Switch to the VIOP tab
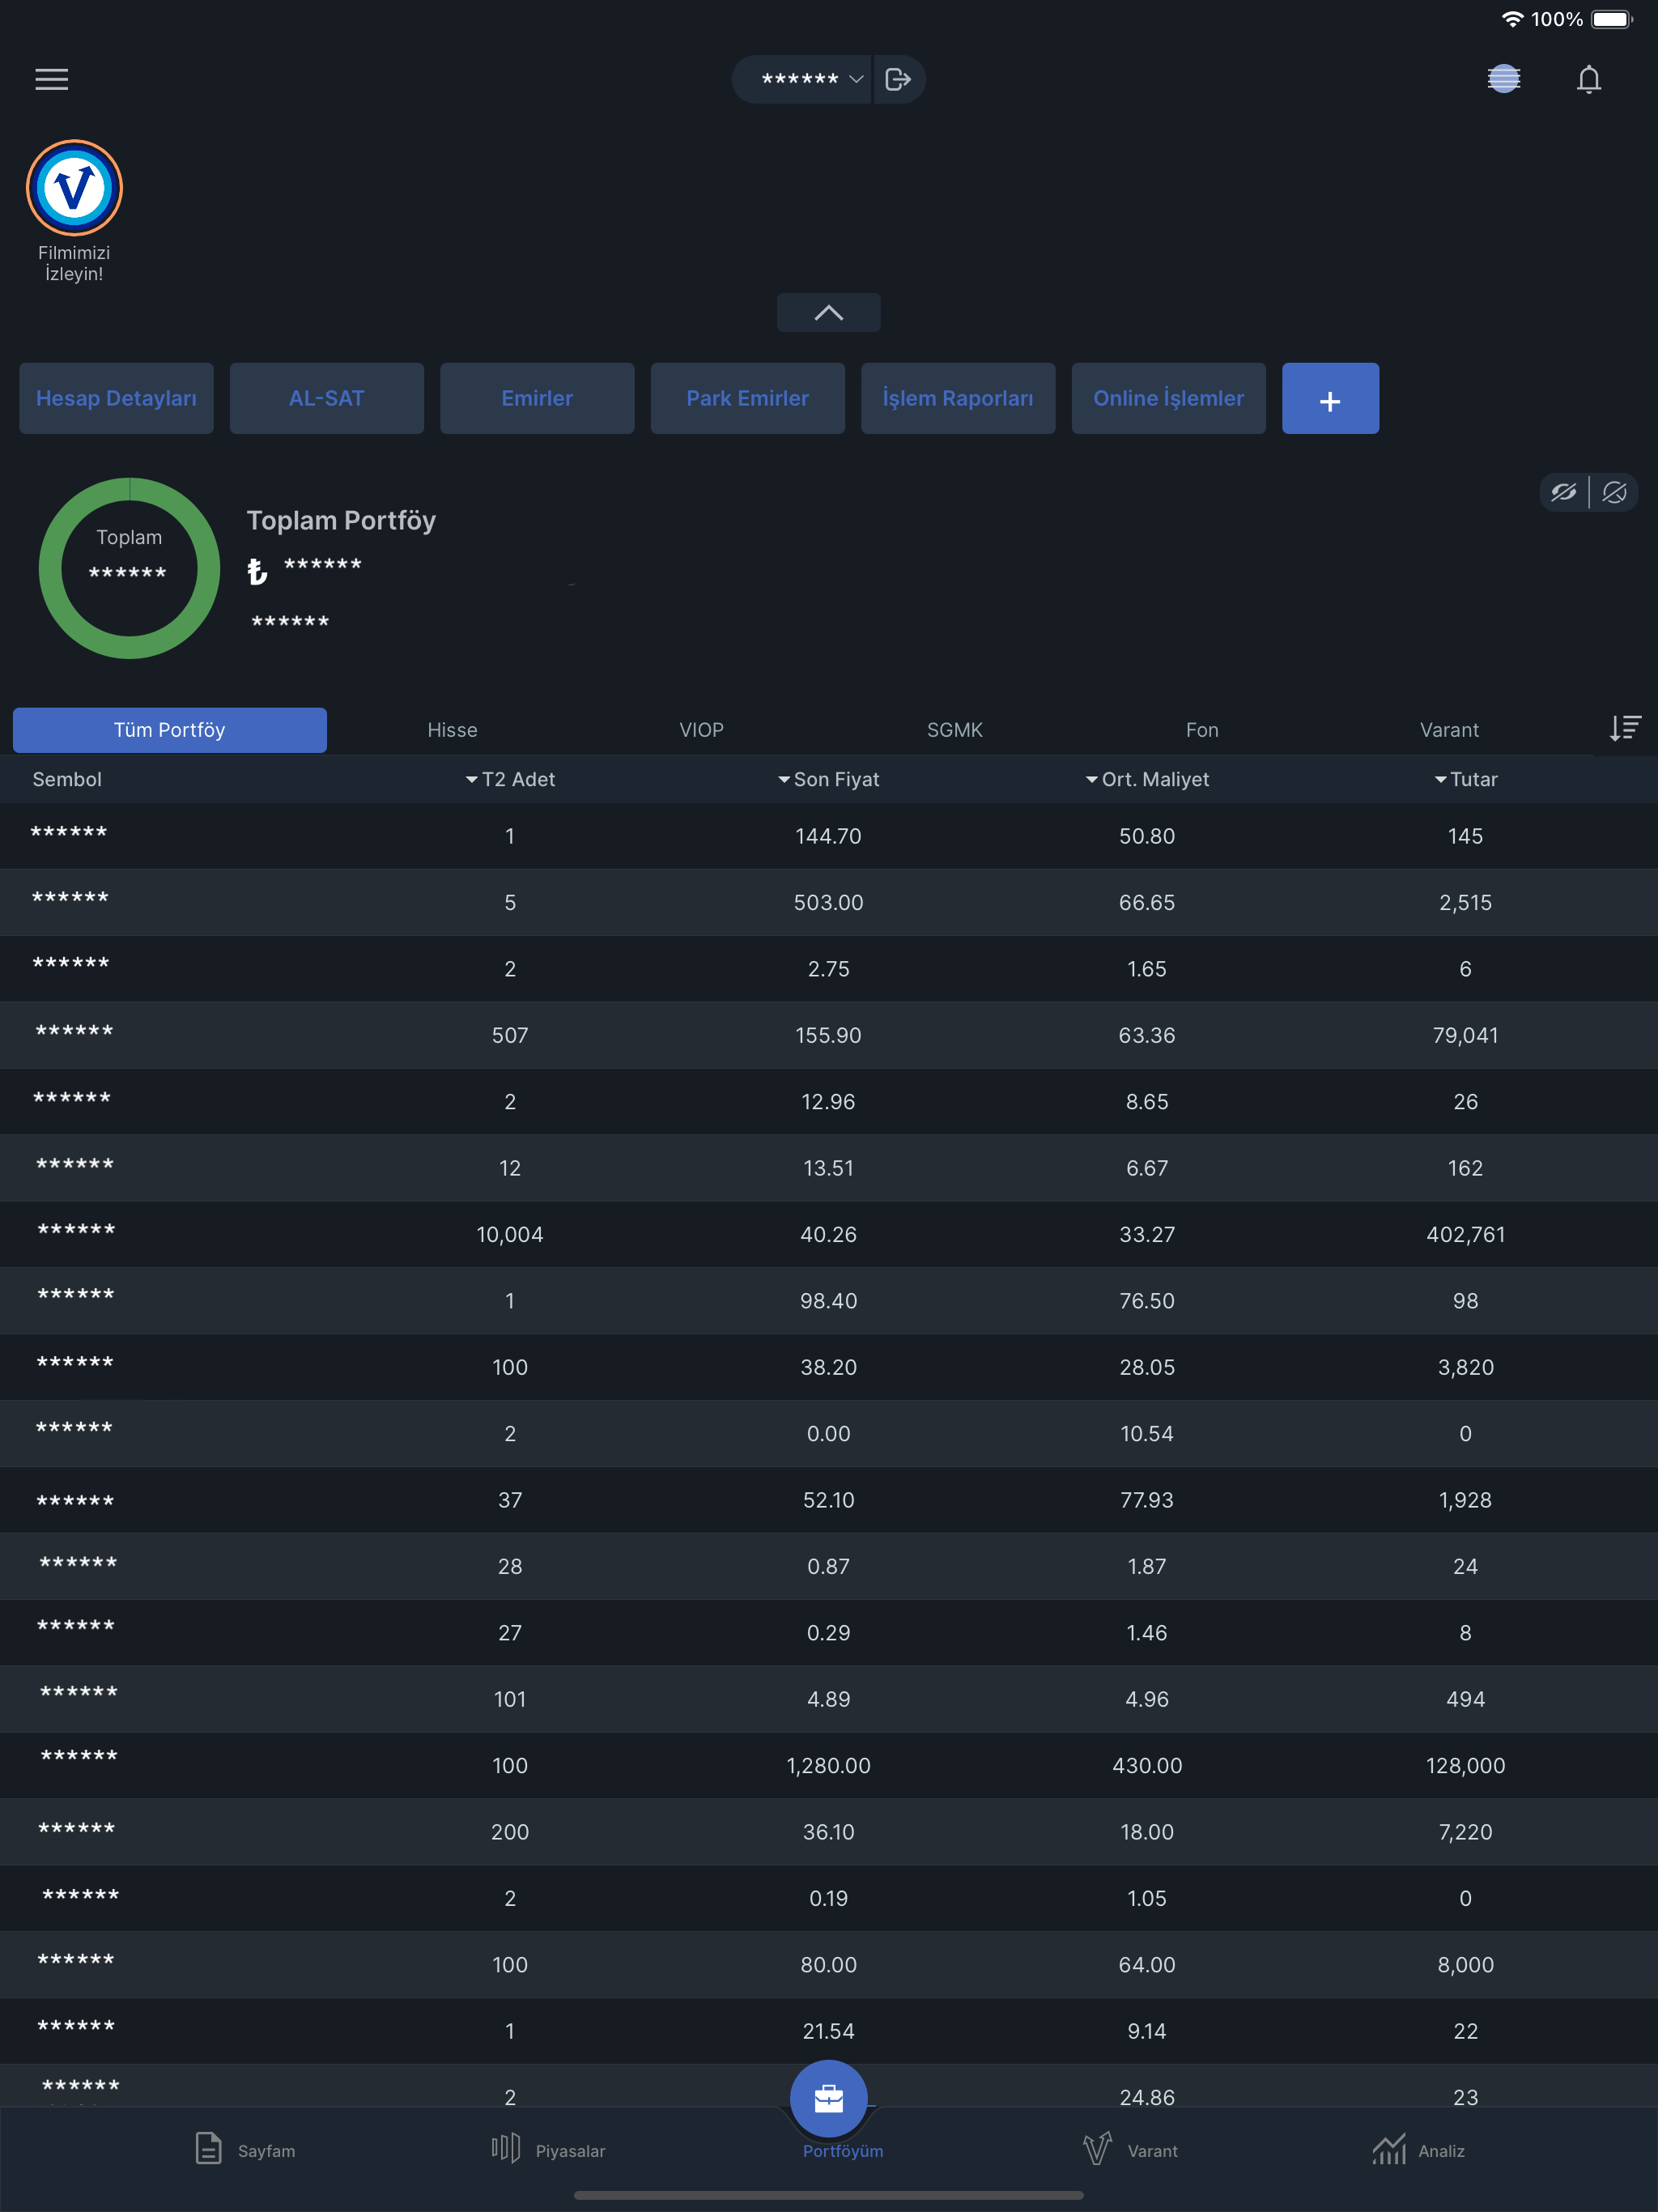Screen dimensions: 1658x2212 (x=701, y=730)
